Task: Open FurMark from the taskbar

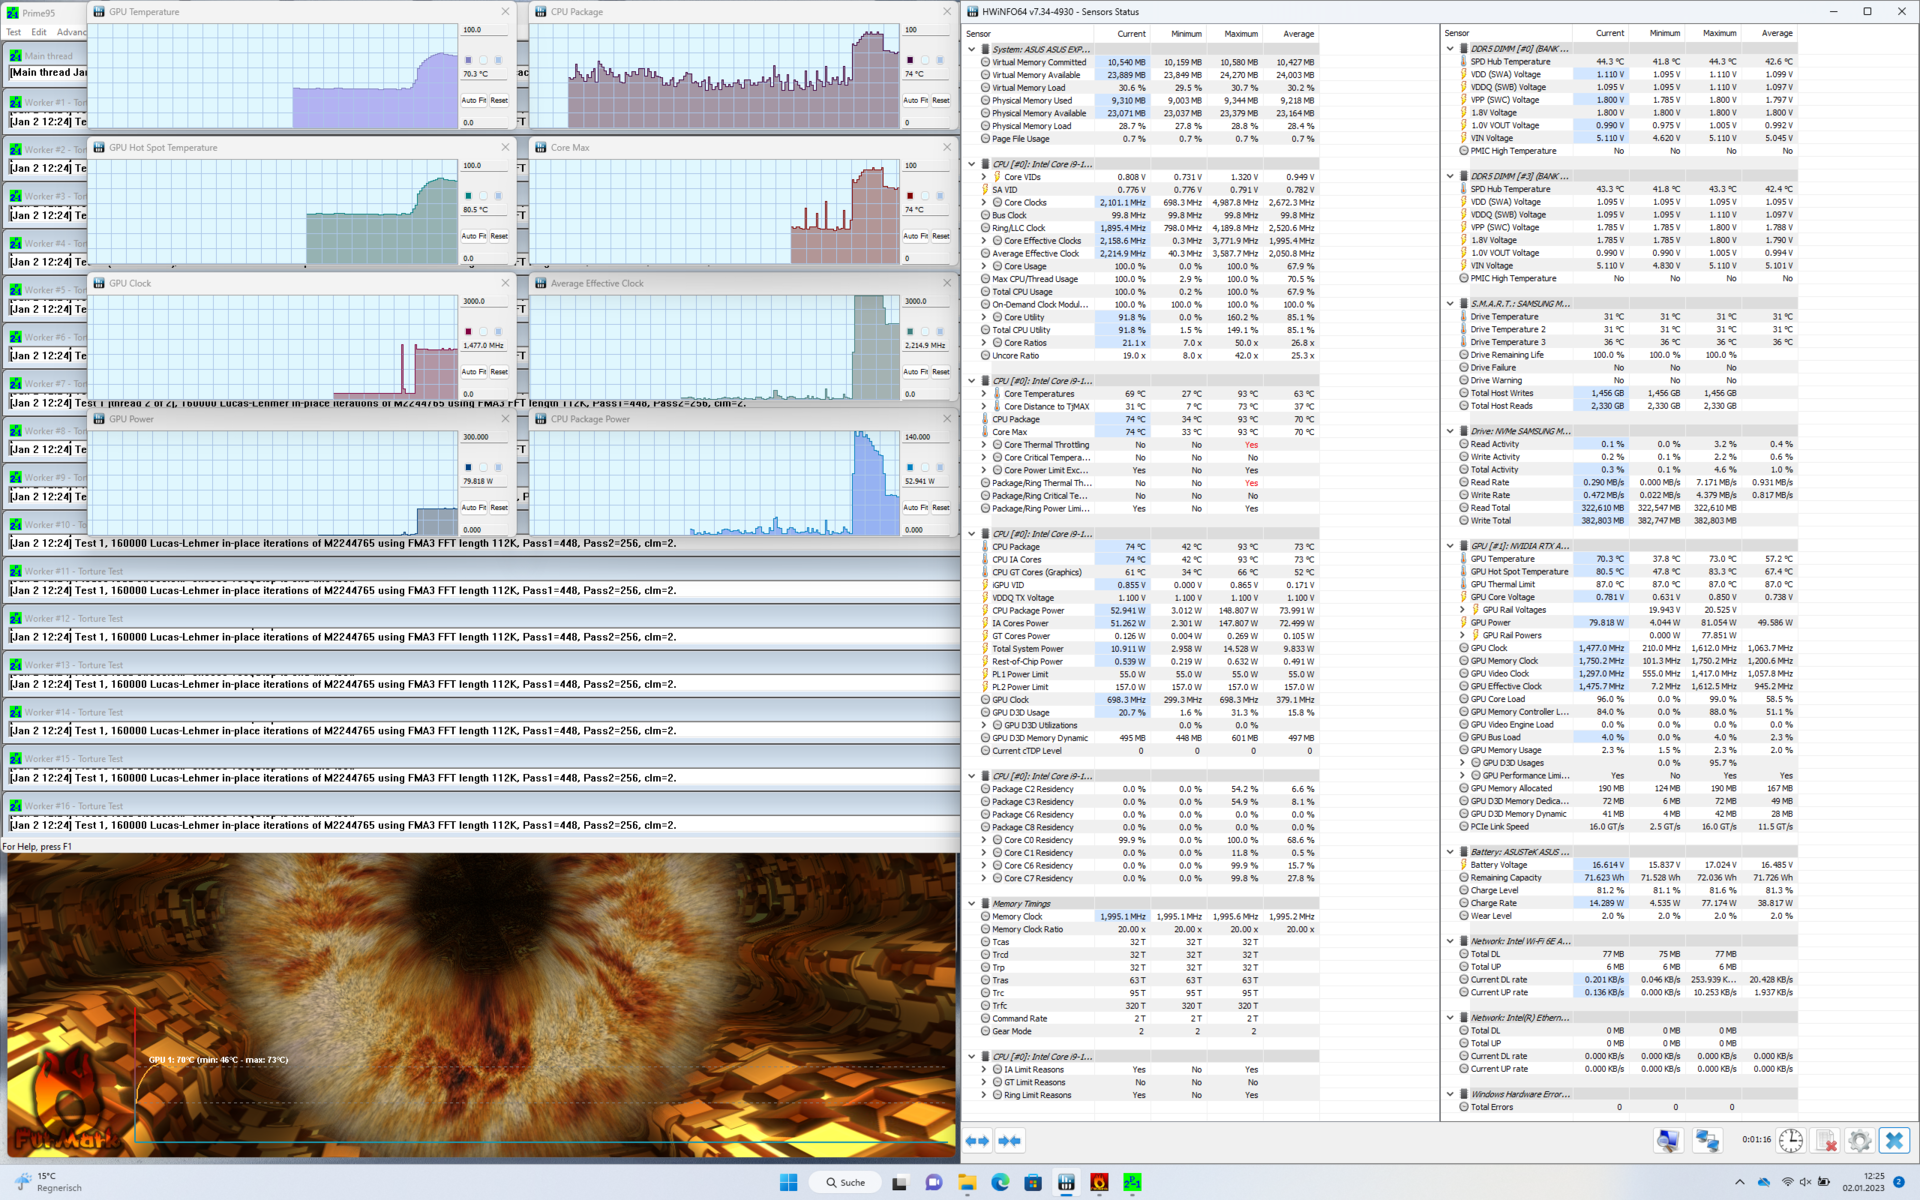Action: pos(1099,1183)
